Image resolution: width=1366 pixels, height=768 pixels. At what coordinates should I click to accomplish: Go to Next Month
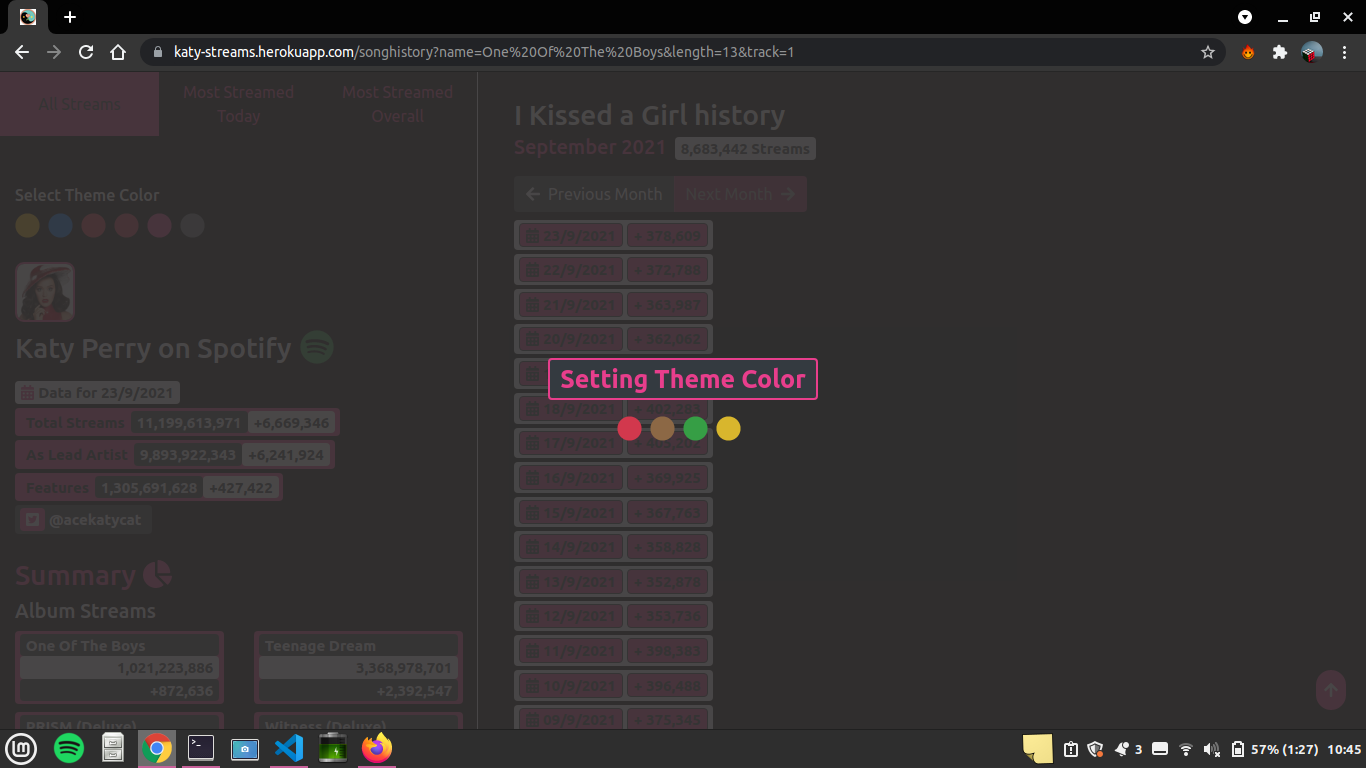click(740, 194)
